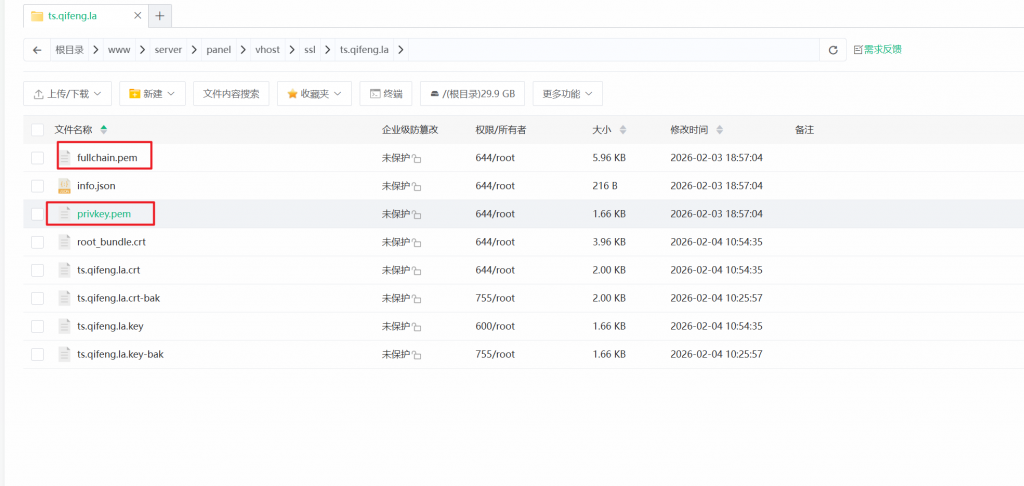Click empty path input area in breadcrumb bar

coord(614,50)
